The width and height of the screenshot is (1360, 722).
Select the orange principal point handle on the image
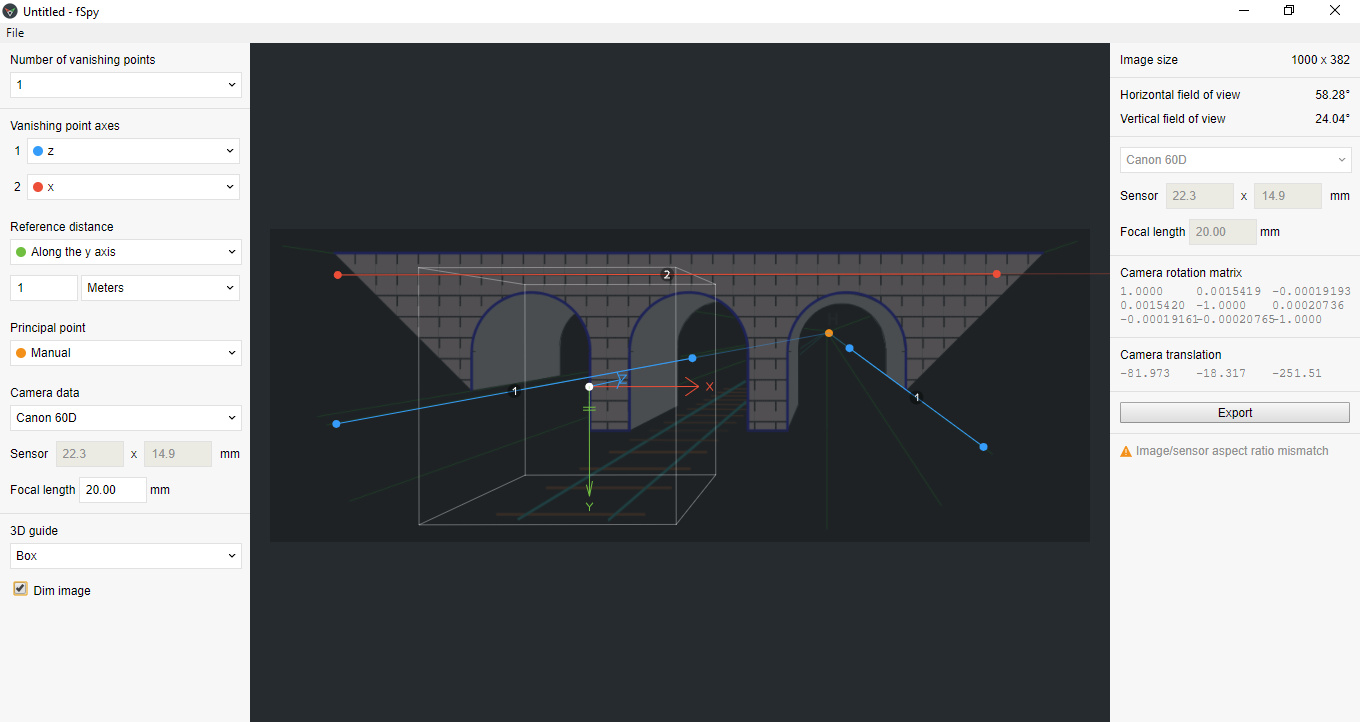829,333
